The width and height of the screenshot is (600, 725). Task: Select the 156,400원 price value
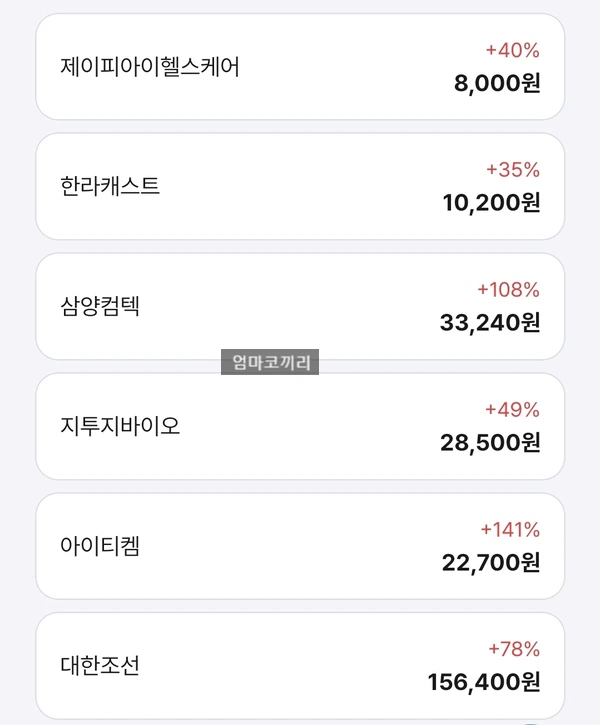tap(484, 682)
